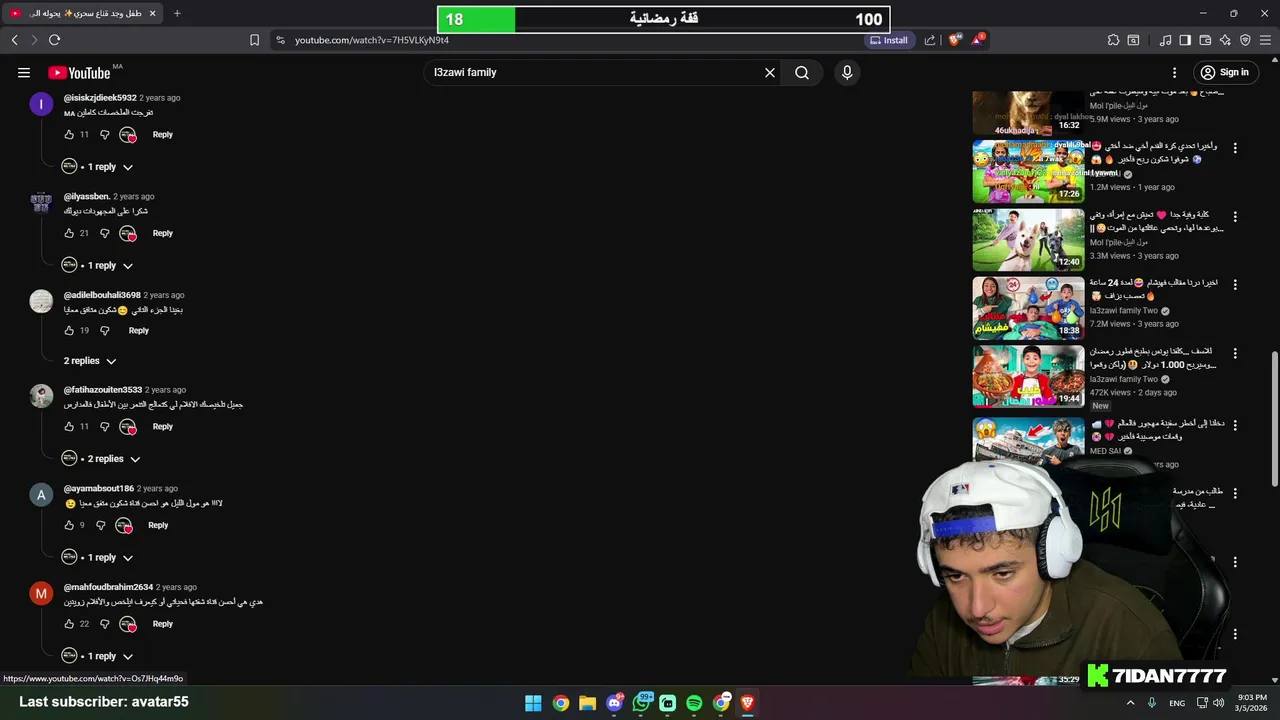Open Brave VPN shield icon

[1245, 40]
